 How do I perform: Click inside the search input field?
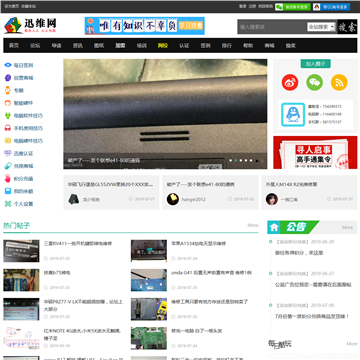tap(272, 27)
